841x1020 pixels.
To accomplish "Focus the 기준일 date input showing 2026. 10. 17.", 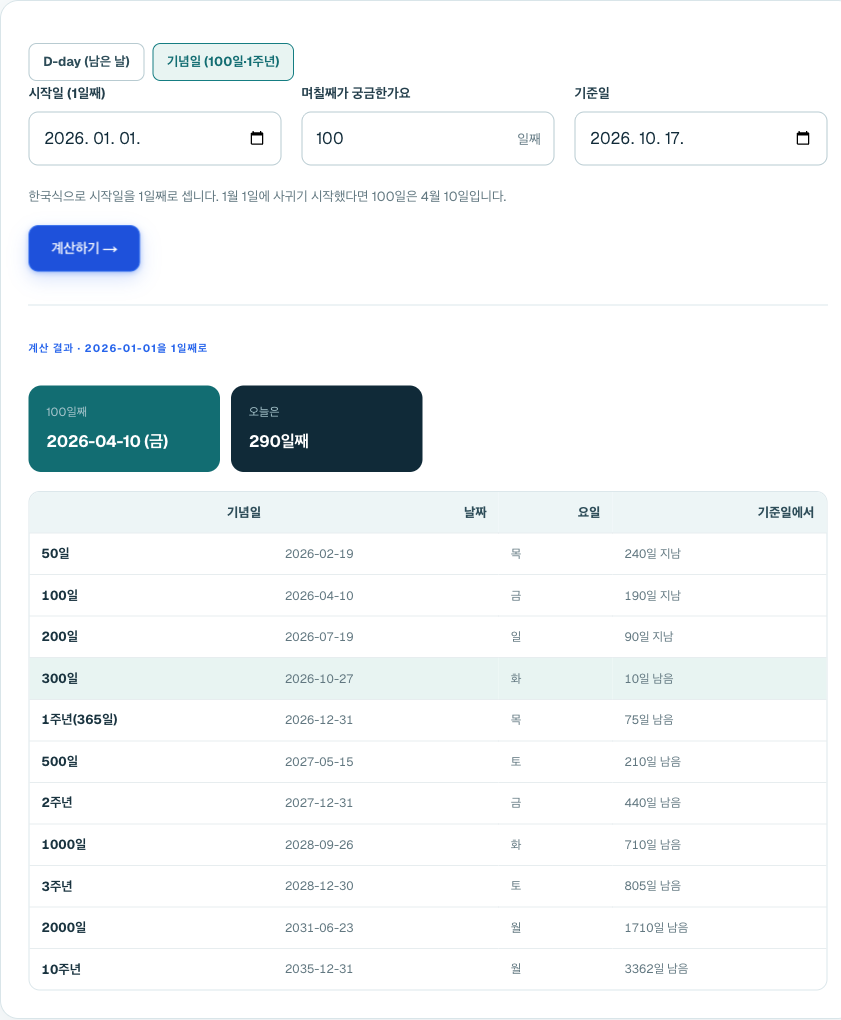I will click(701, 139).
